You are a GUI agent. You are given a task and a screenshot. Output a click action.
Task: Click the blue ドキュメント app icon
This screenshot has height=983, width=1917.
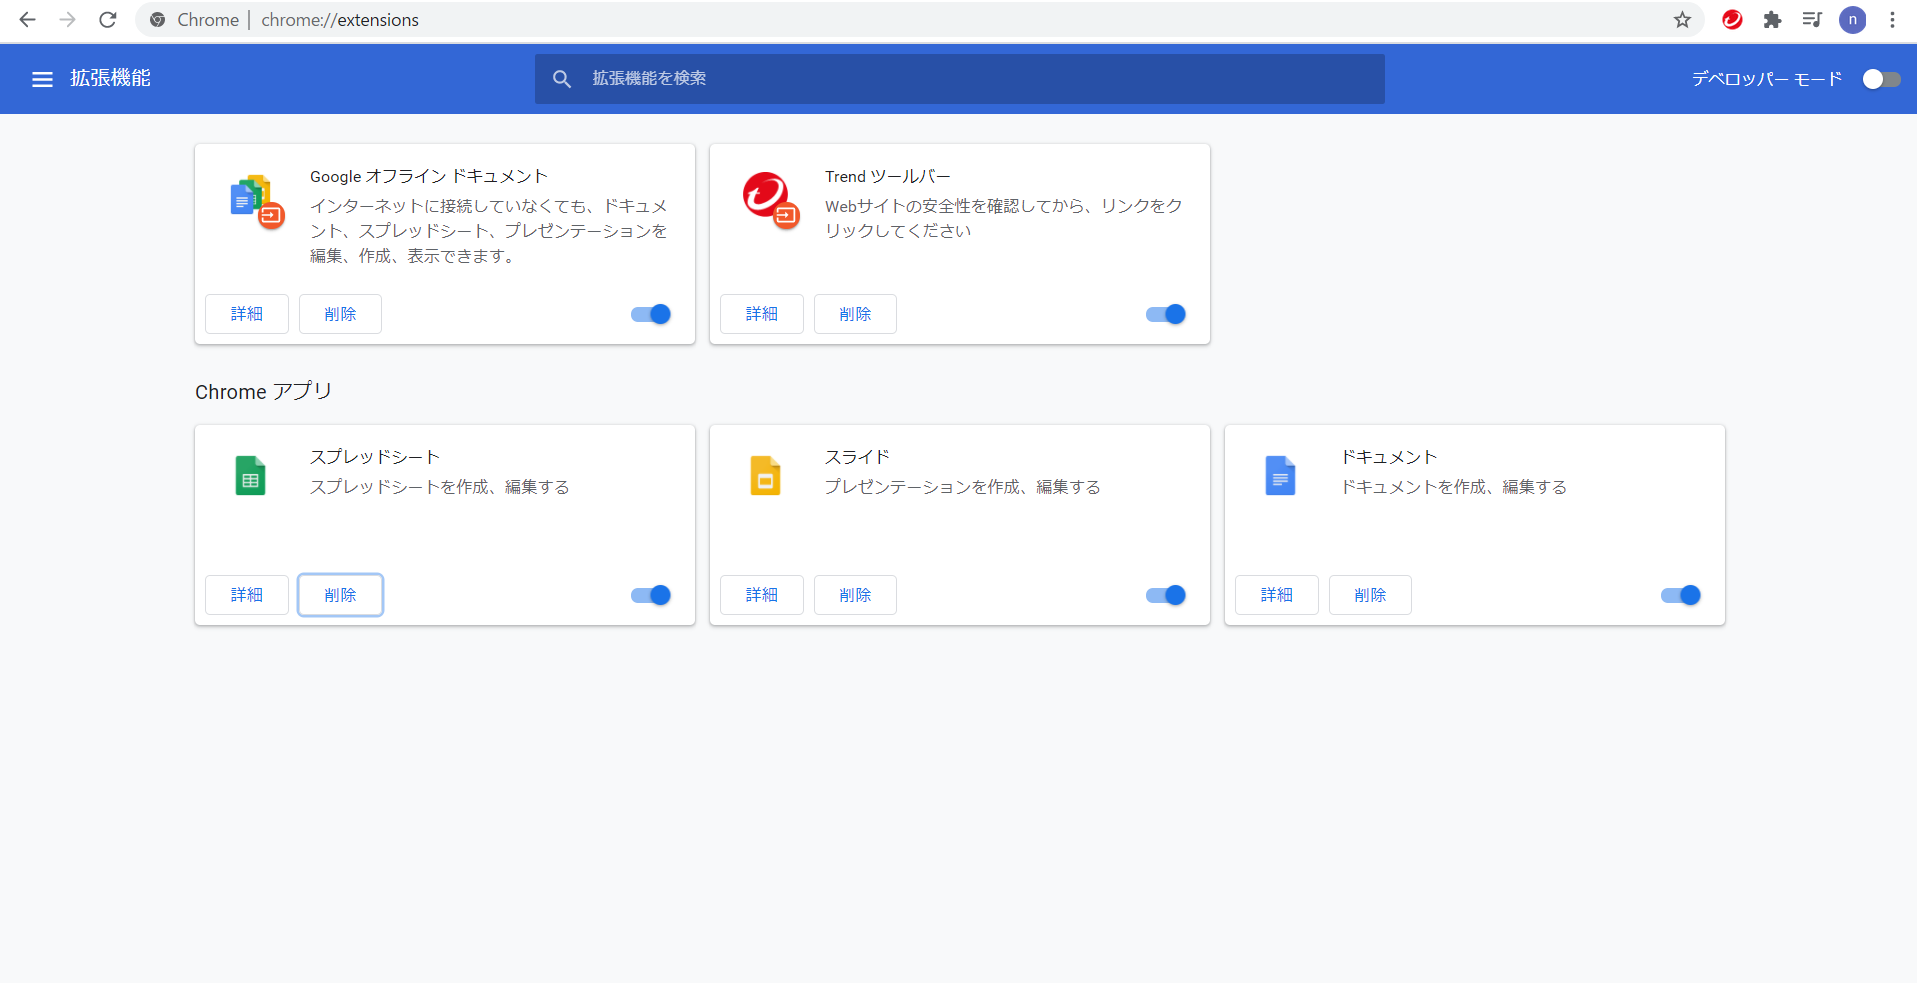pos(1280,475)
